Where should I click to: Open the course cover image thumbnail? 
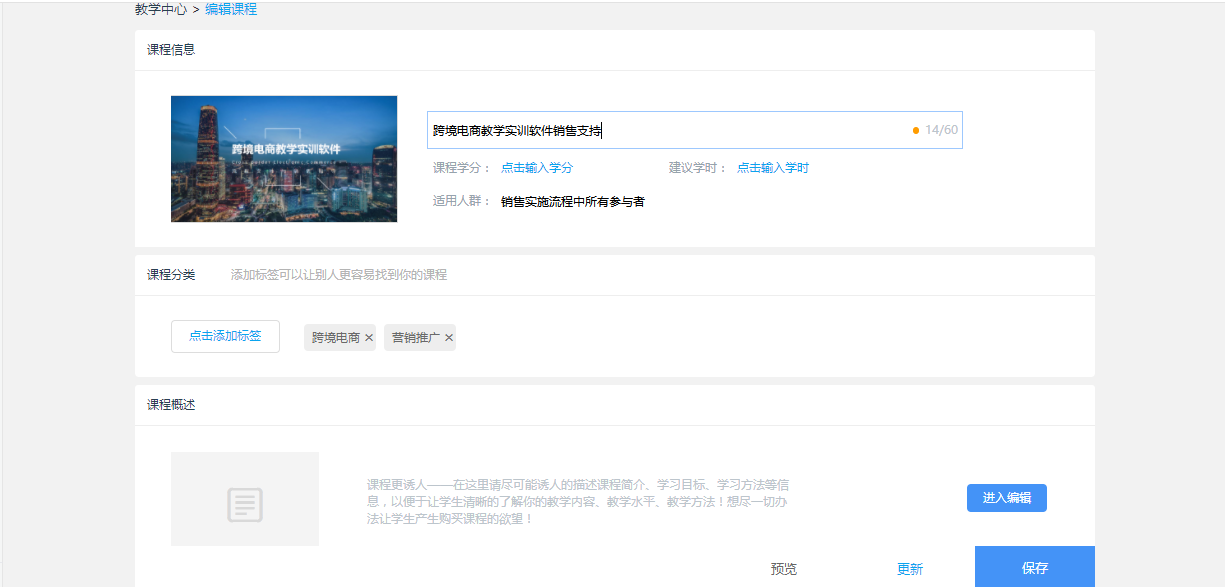click(x=284, y=159)
